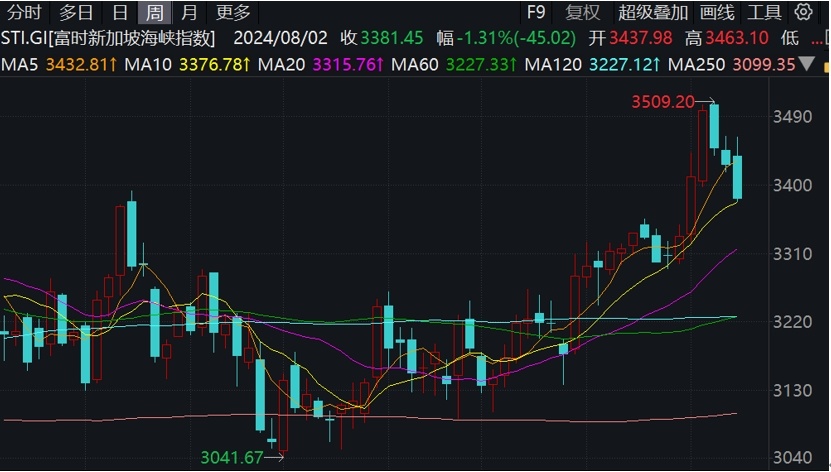
Task: Select the 日 daily chart tab
Action: [120, 12]
